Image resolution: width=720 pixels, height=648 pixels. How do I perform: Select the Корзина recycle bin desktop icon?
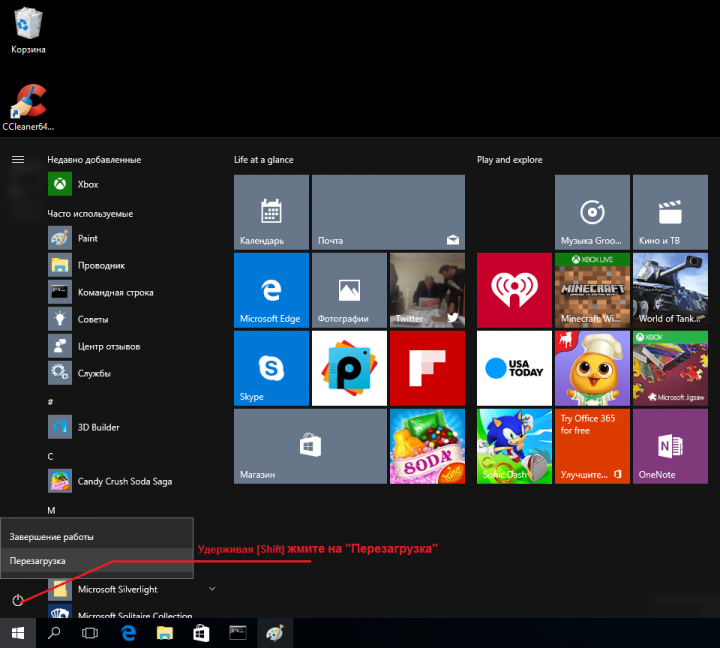coord(28,31)
